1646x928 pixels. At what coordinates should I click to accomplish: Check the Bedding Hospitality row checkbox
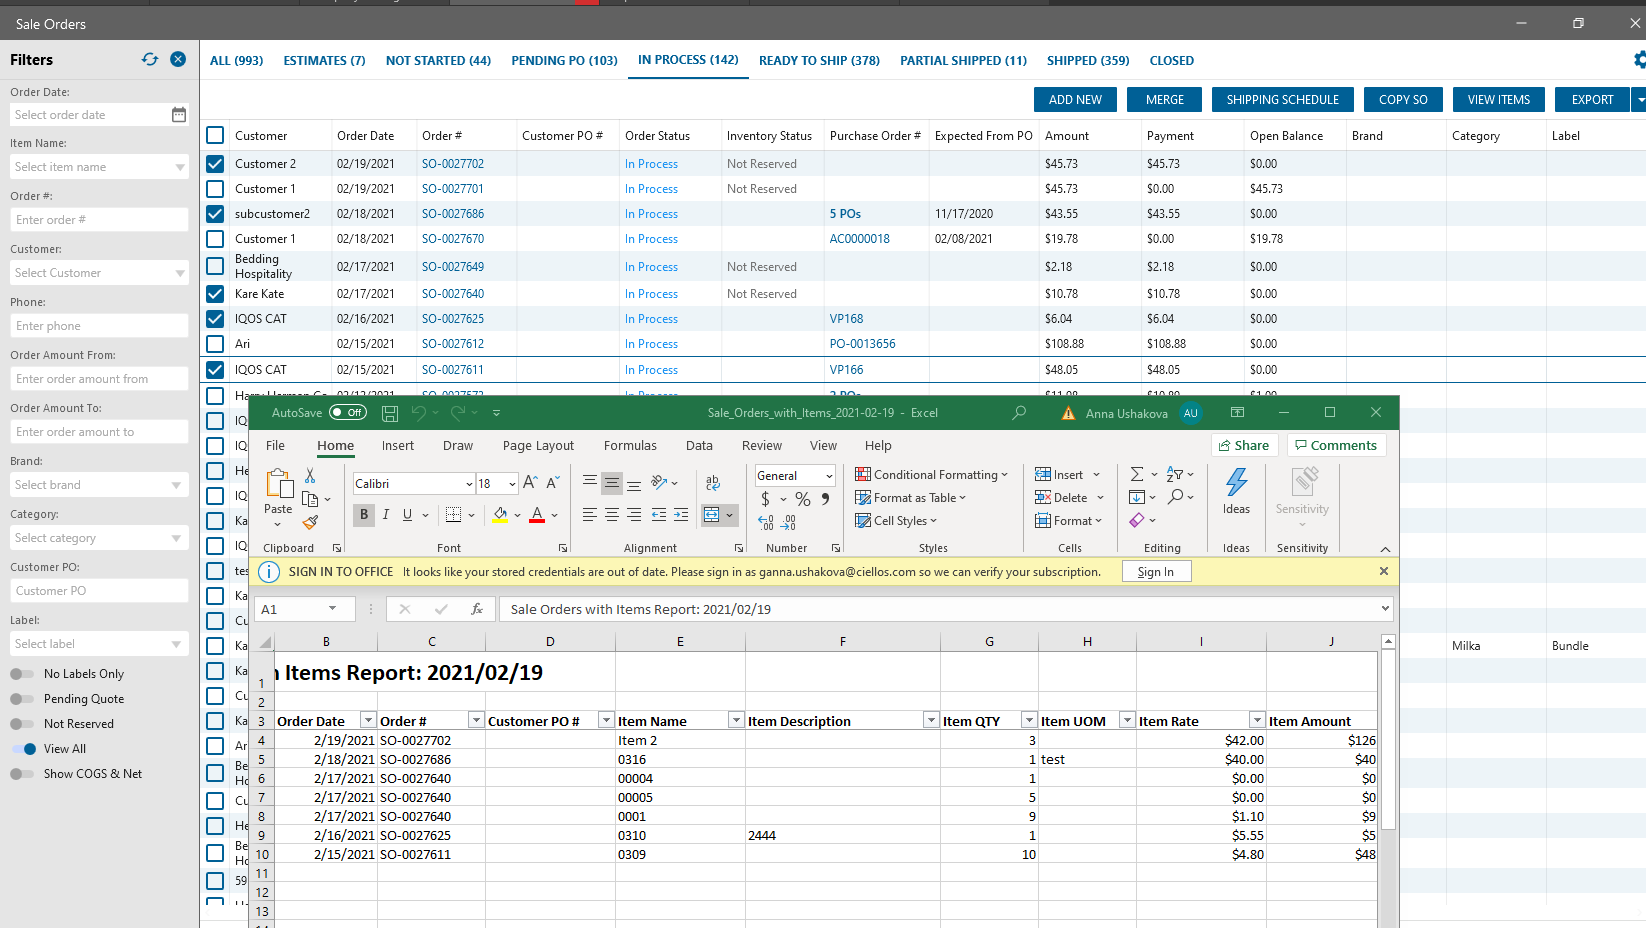point(215,266)
